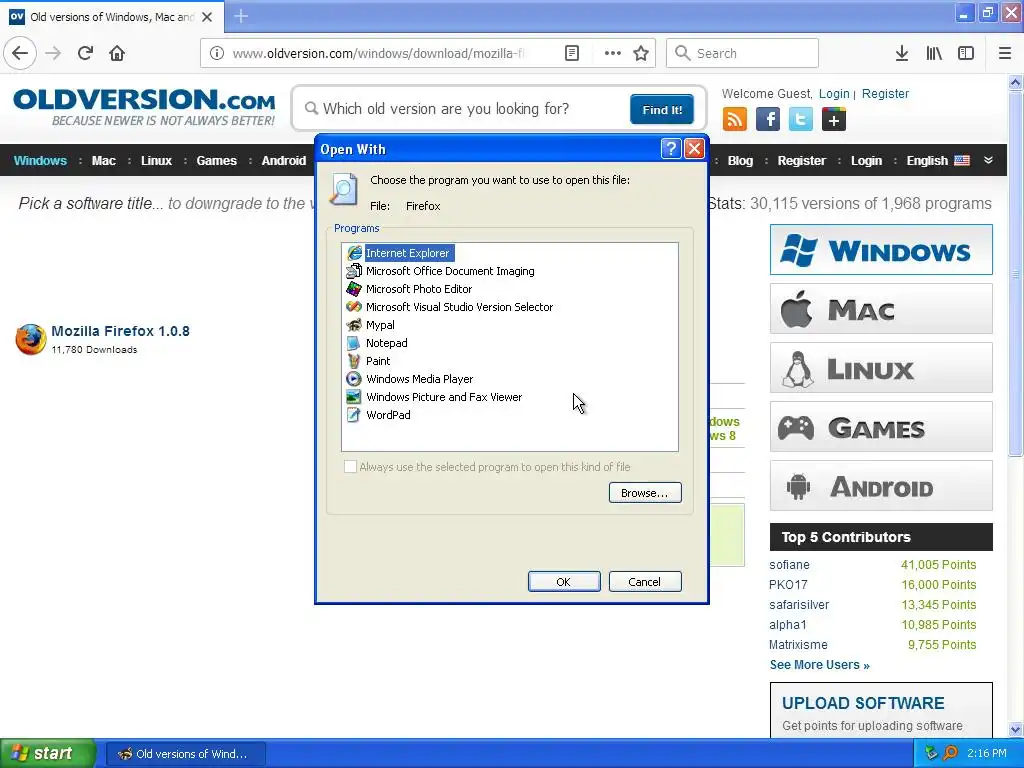Click the Find It! button
The height and width of the screenshot is (768, 1024).
[x=662, y=109]
